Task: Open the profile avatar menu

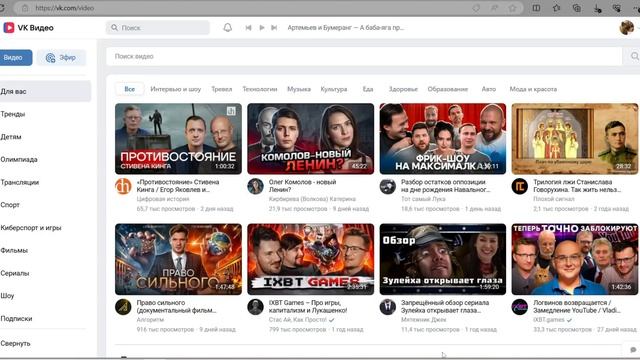Action: click(x=627, y=27)
